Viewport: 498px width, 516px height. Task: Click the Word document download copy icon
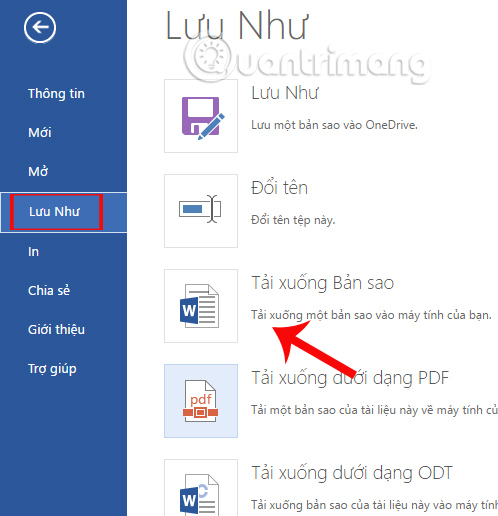[x=201, y=306]
